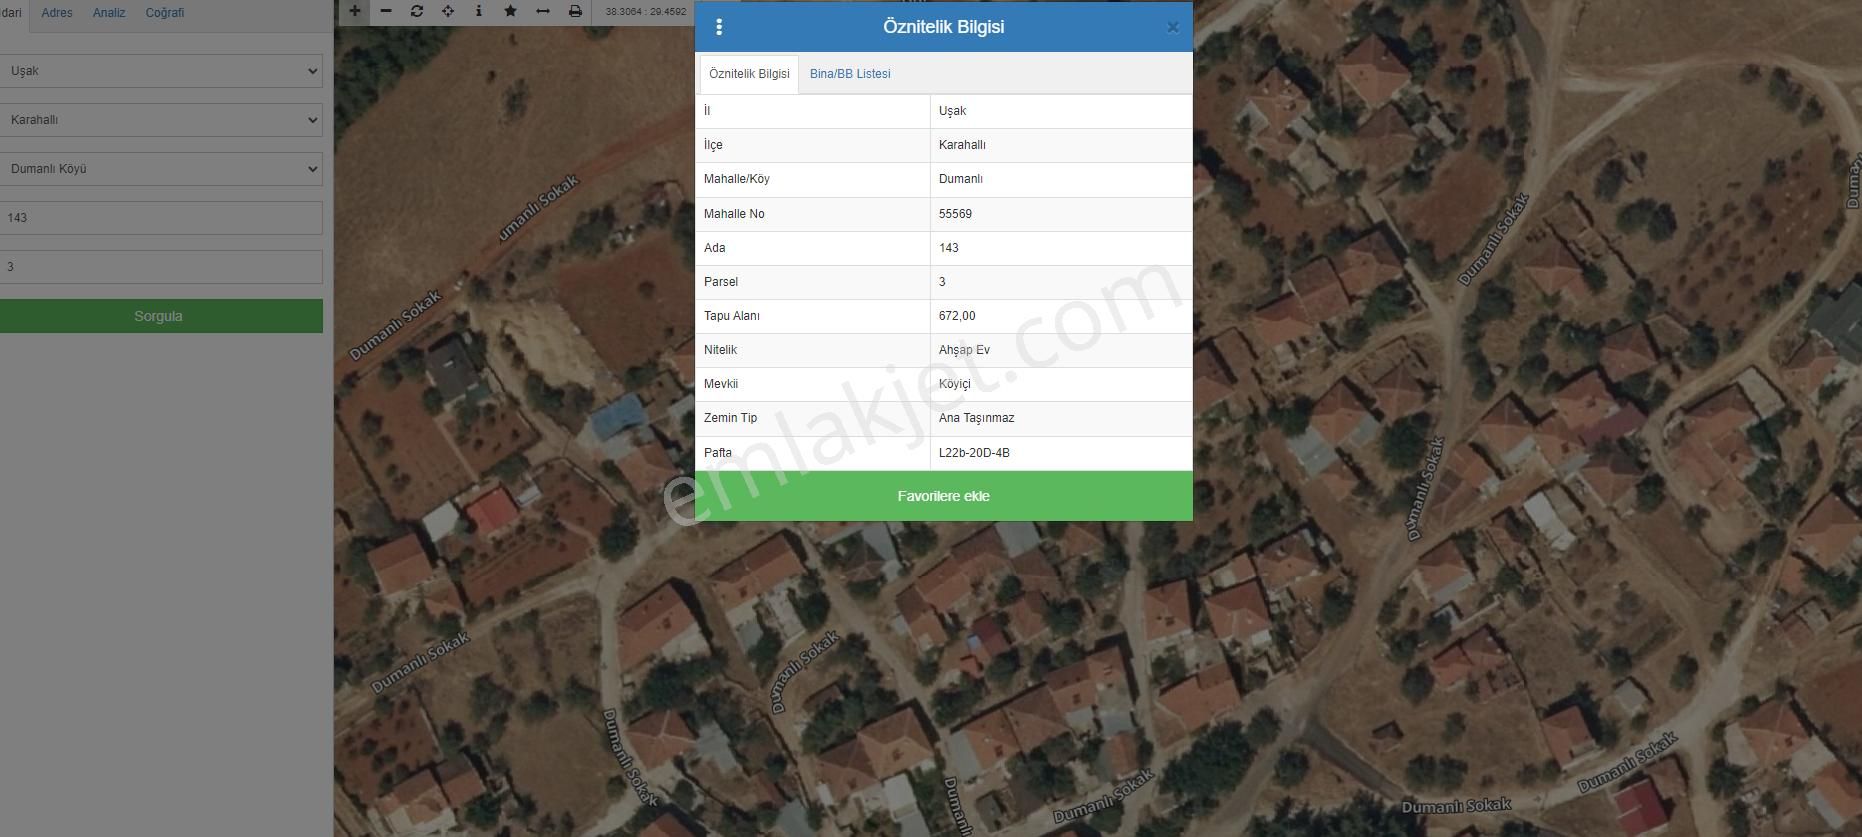
Task: Close the Öznitelik Bilgisi dialog
Action: [x=1173, y=28]
